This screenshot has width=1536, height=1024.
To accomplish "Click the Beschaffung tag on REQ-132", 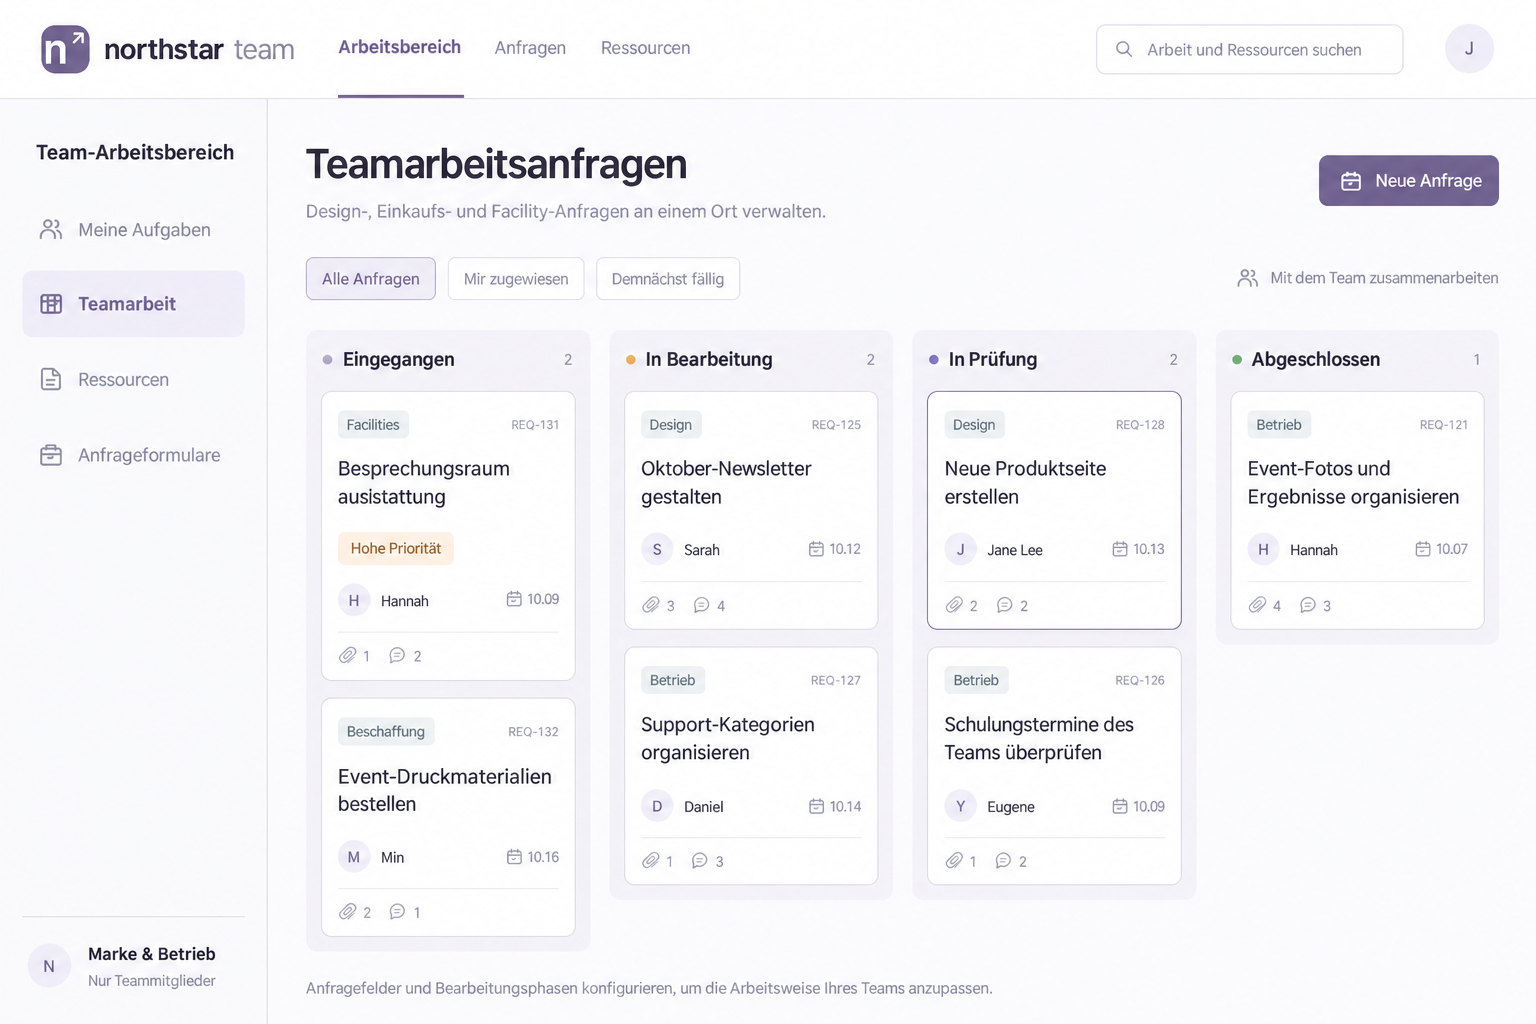I will (386, 732).
